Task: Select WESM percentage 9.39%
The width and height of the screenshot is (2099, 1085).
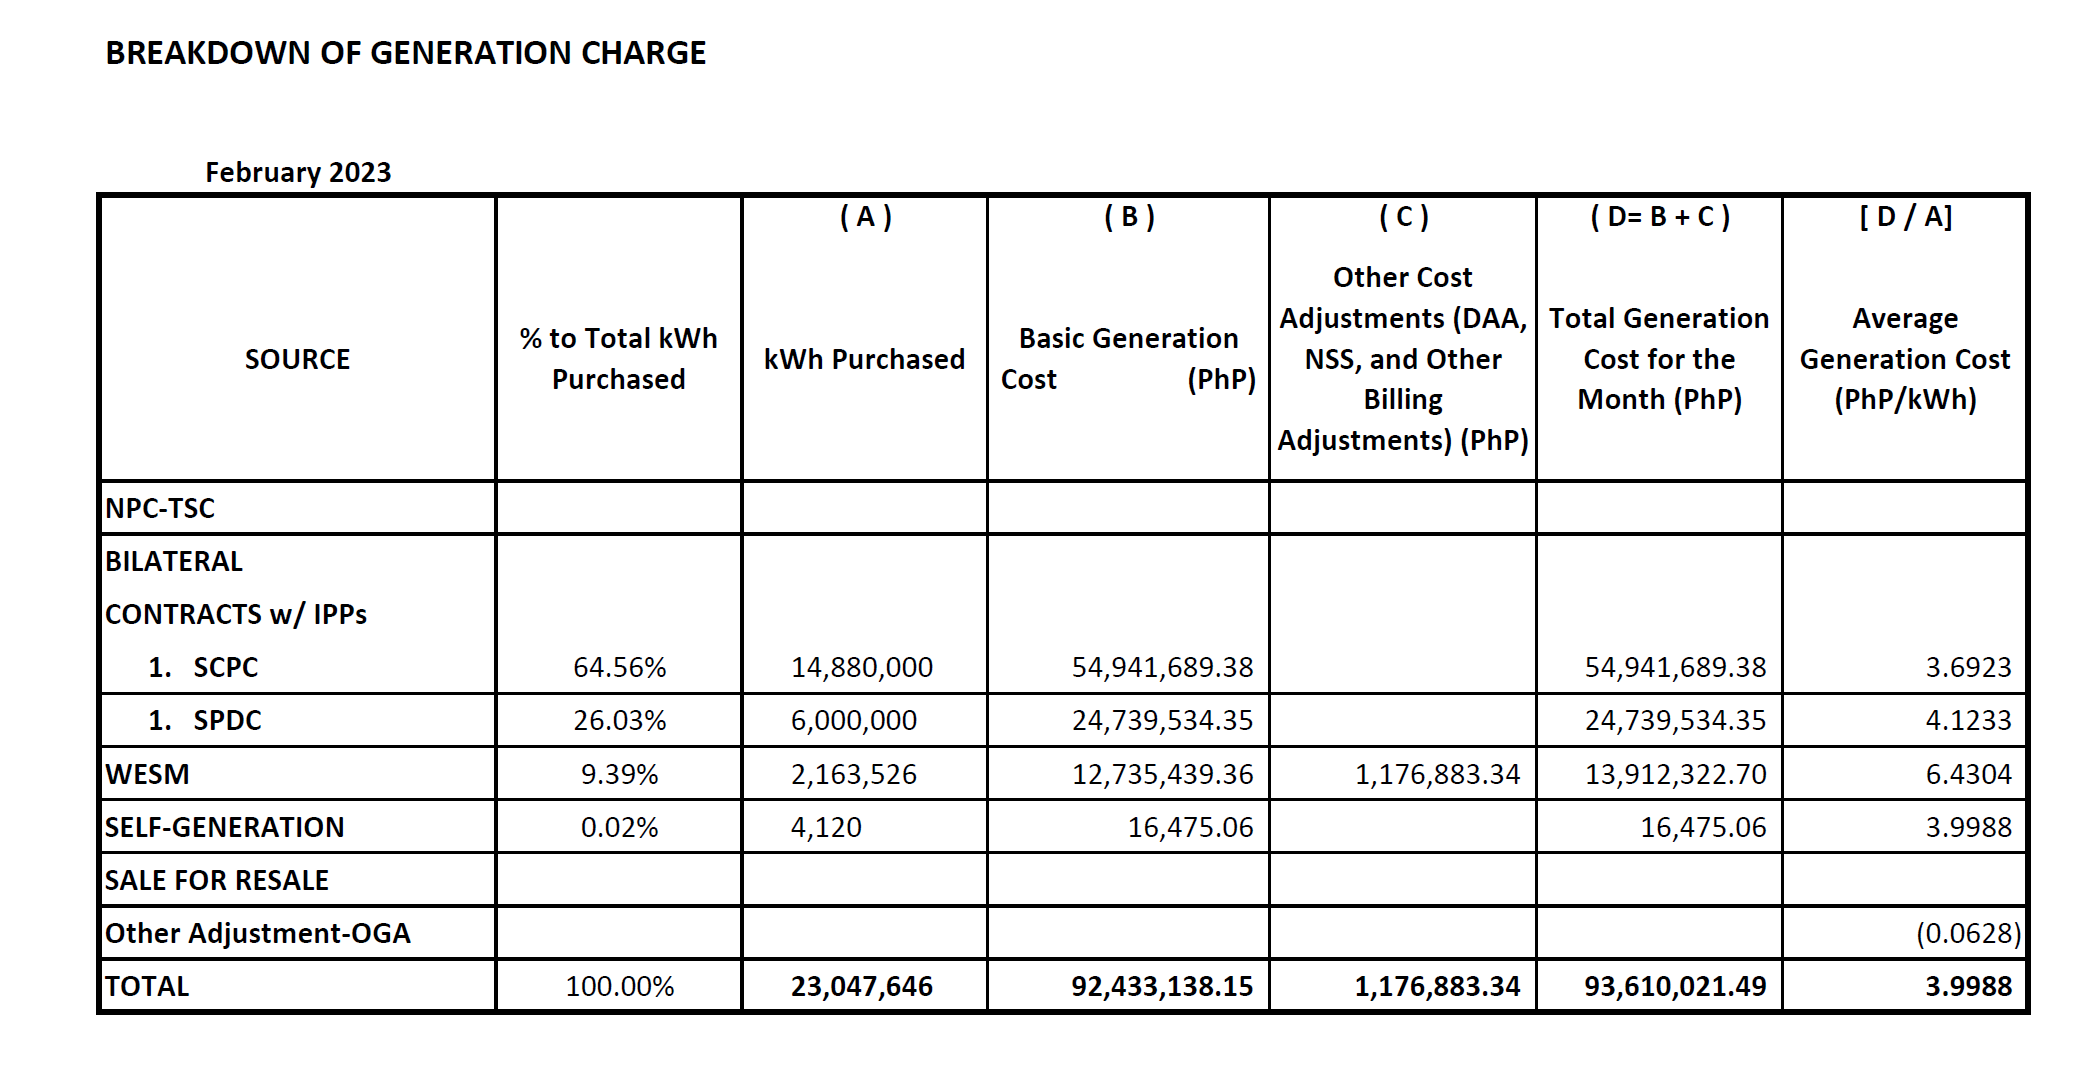Action: click(x=620, y=774)
